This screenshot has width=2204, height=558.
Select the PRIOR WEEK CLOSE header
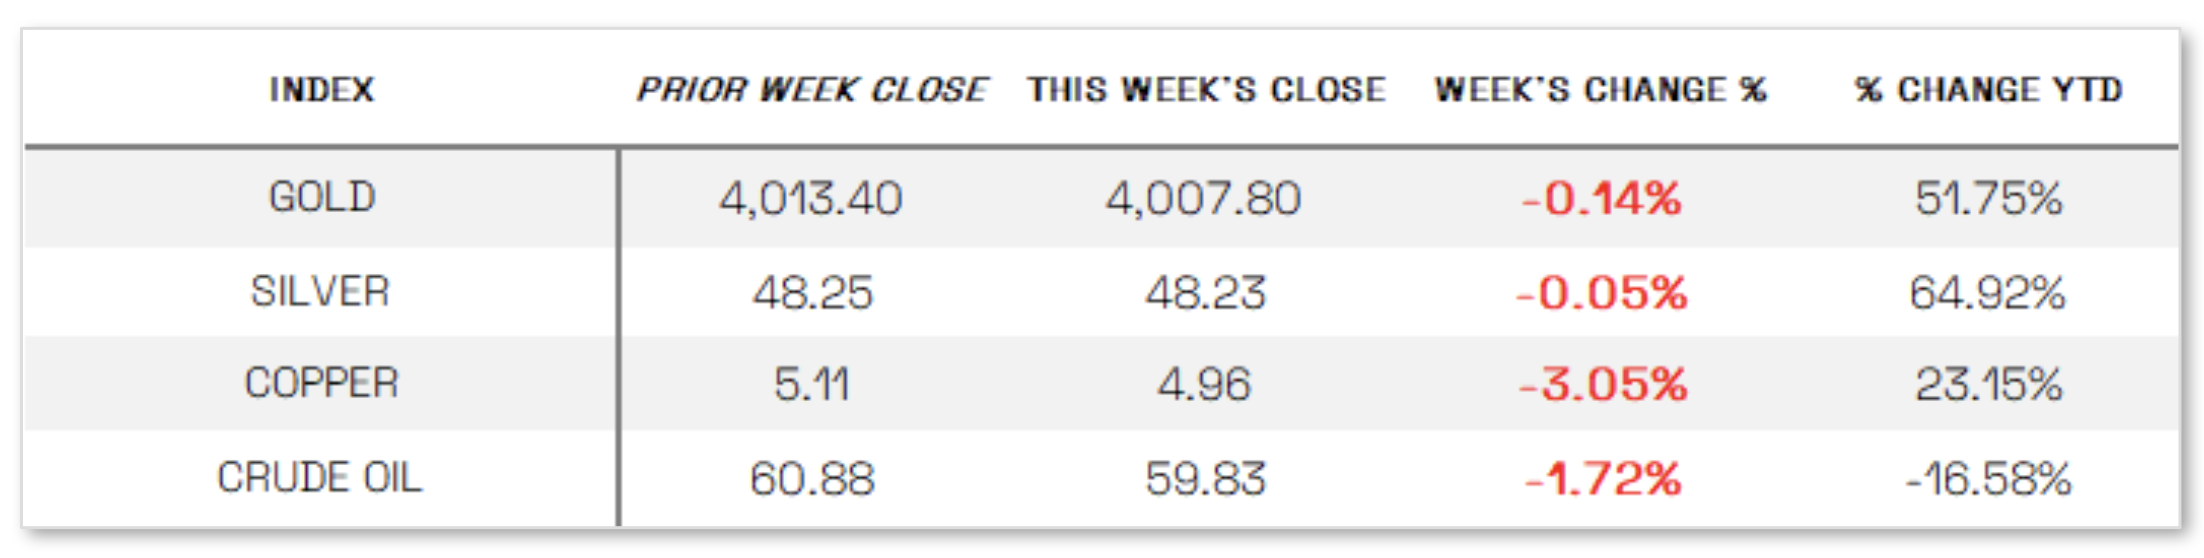(812, 90)
